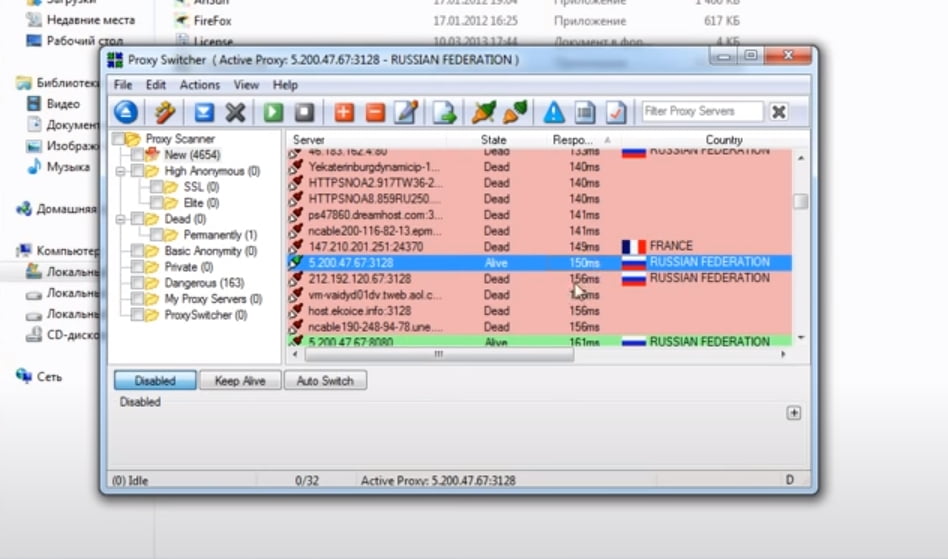Remove proxy with the red minus icon
Viewport: 948px width, 559px height.
pyautogui.click(x=375, y=112)
